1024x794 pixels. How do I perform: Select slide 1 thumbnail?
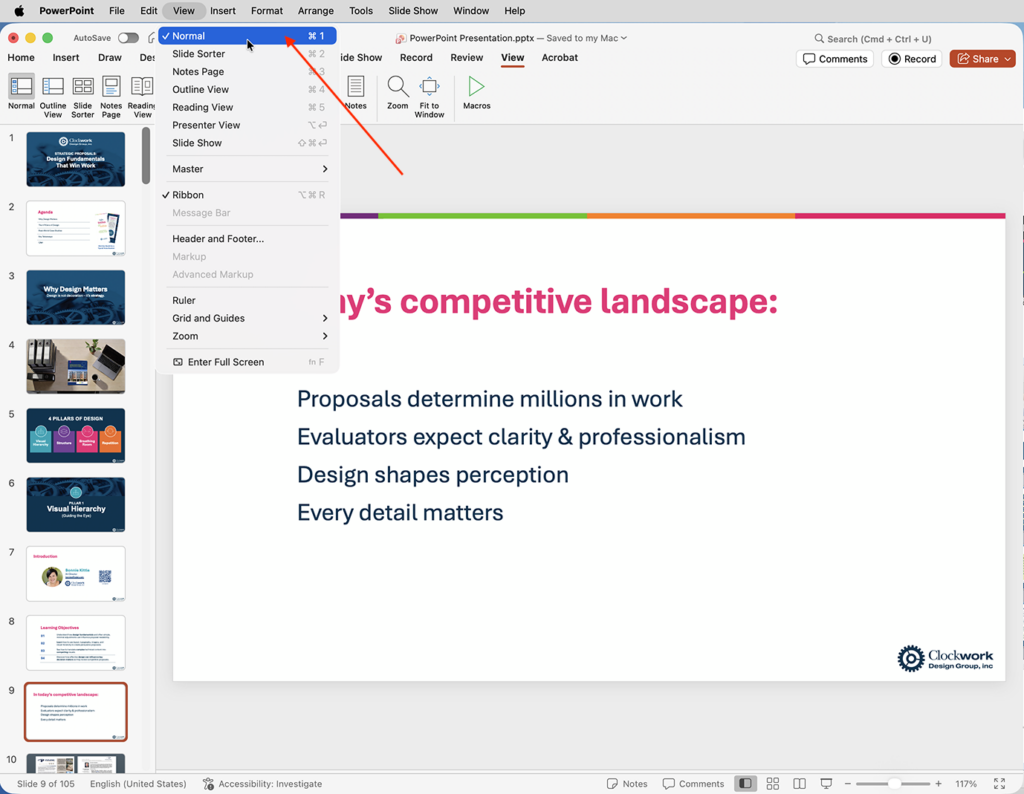(x=76, y=159)
